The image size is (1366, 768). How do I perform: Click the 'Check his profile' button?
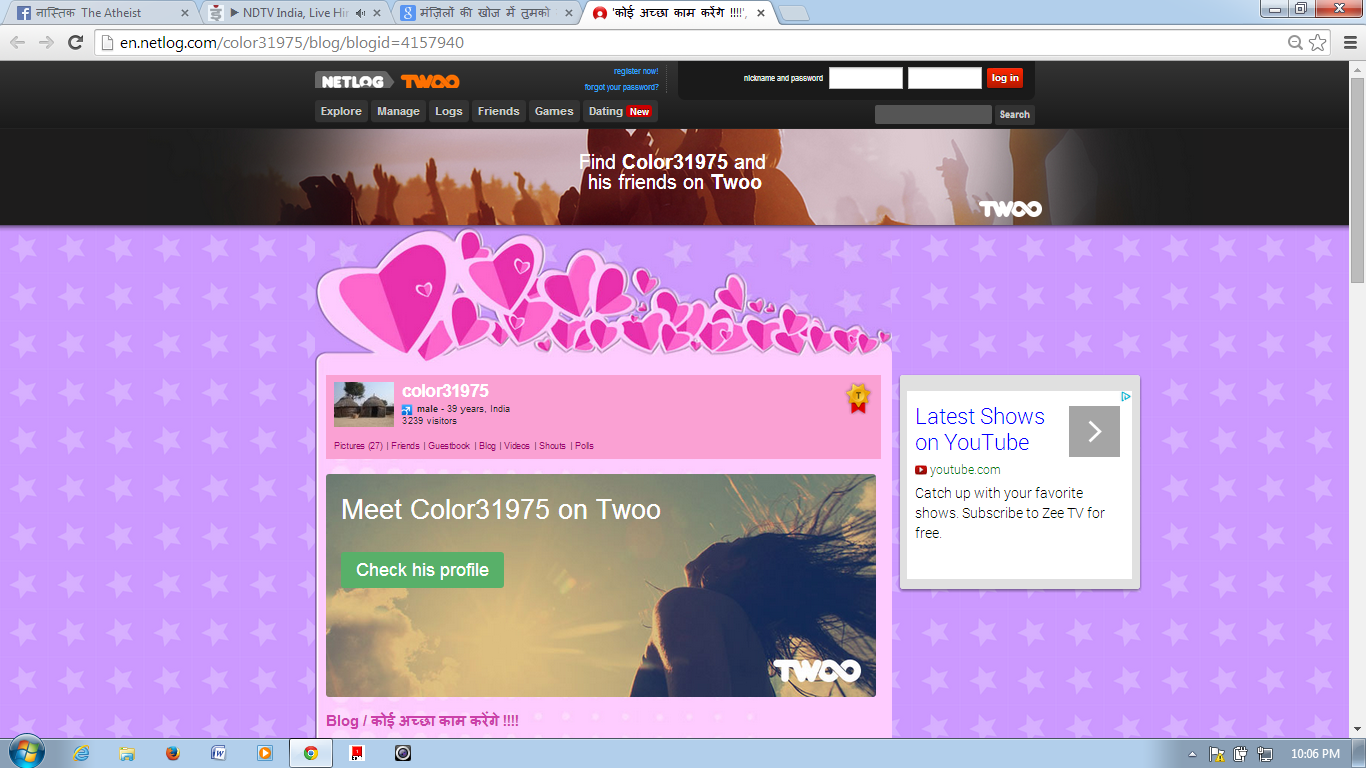pyautogui.click(x=422, y=570)
